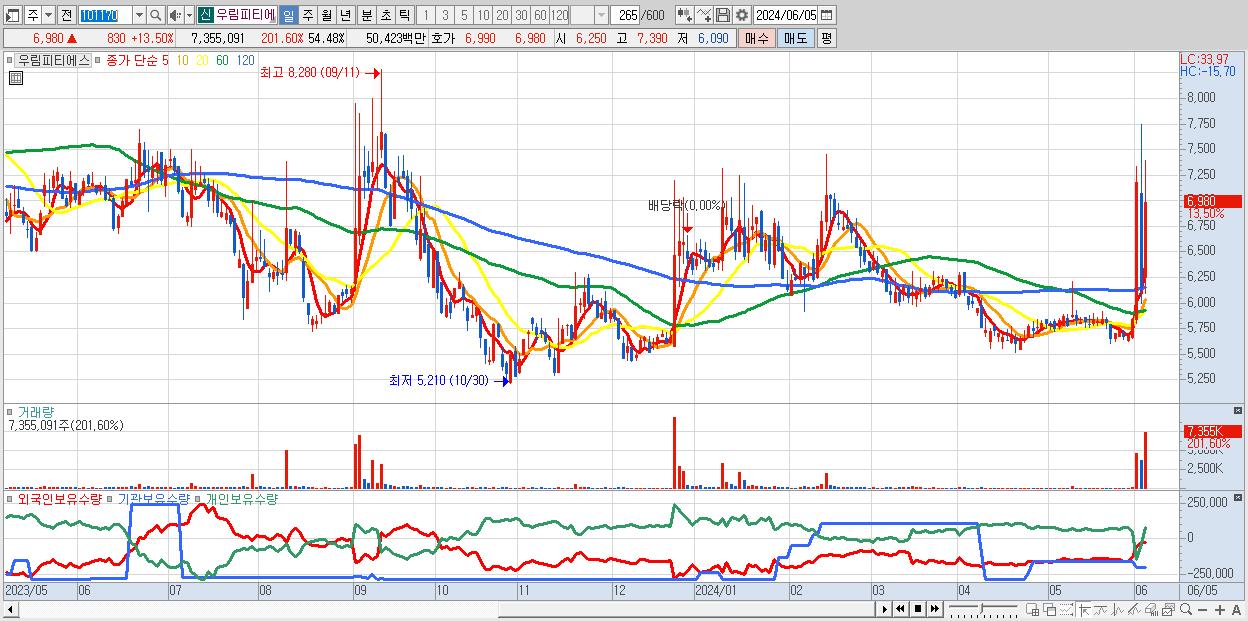The height and width of the screenshot is (621, 1248).
Task: Click the 매도 (sell) button
Action: (795, 39)
